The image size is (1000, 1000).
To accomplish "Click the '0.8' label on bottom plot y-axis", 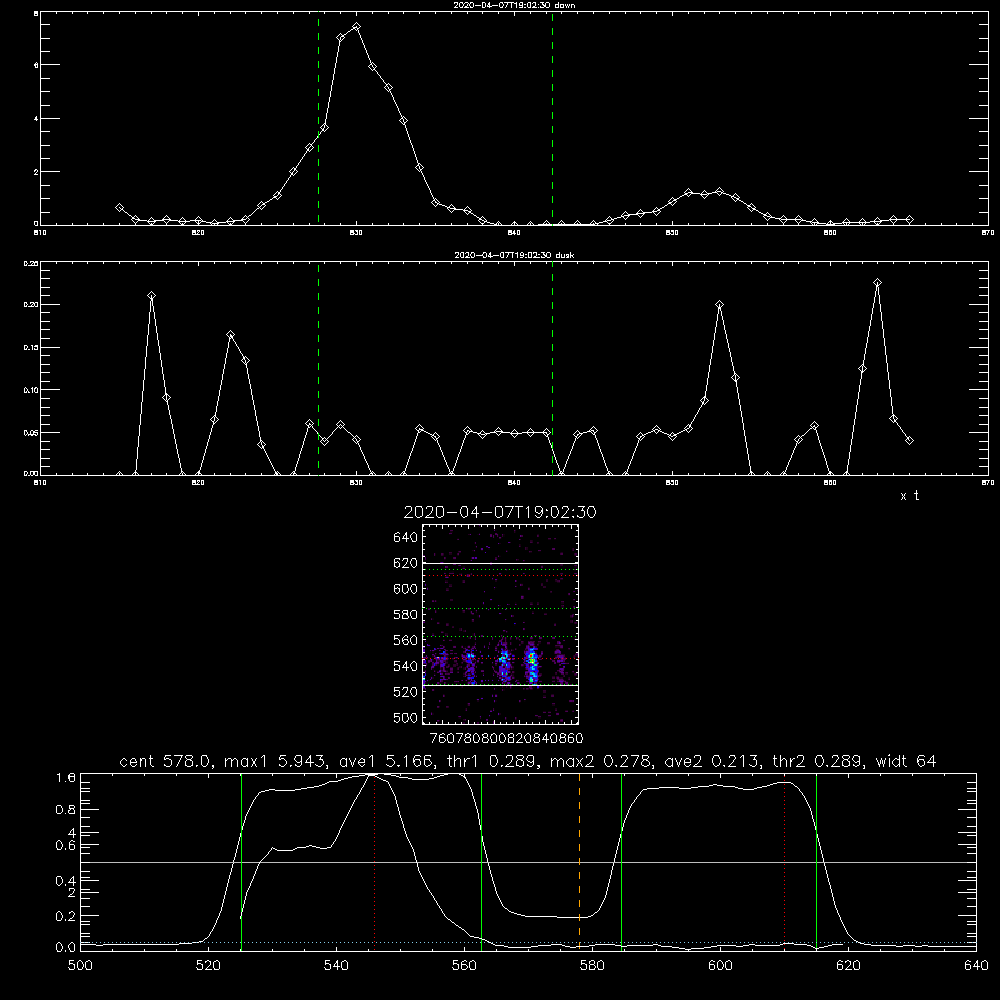I will 66,810.
